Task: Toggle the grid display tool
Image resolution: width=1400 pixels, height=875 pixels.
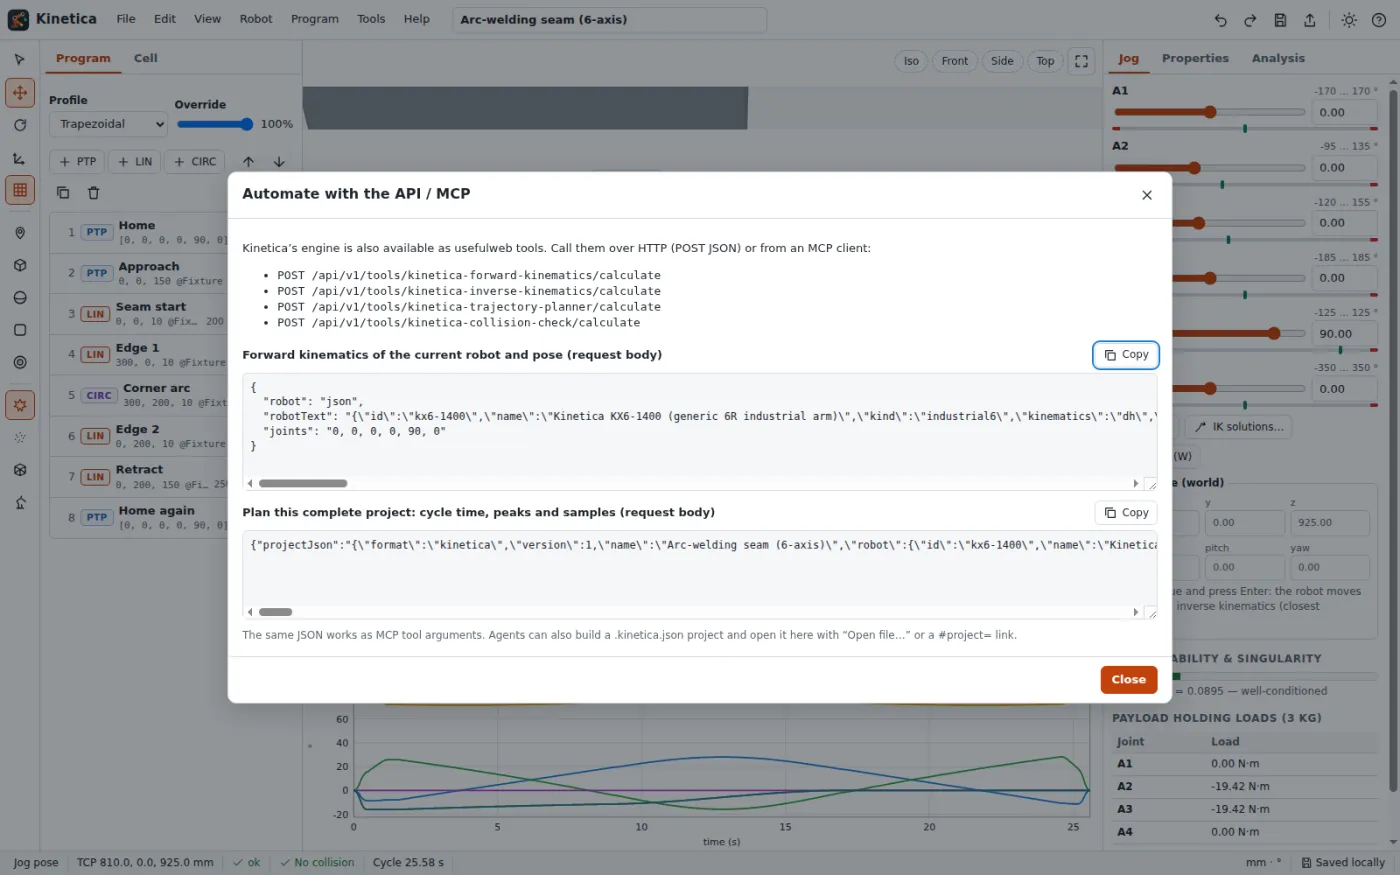Action: coord(20,190)
